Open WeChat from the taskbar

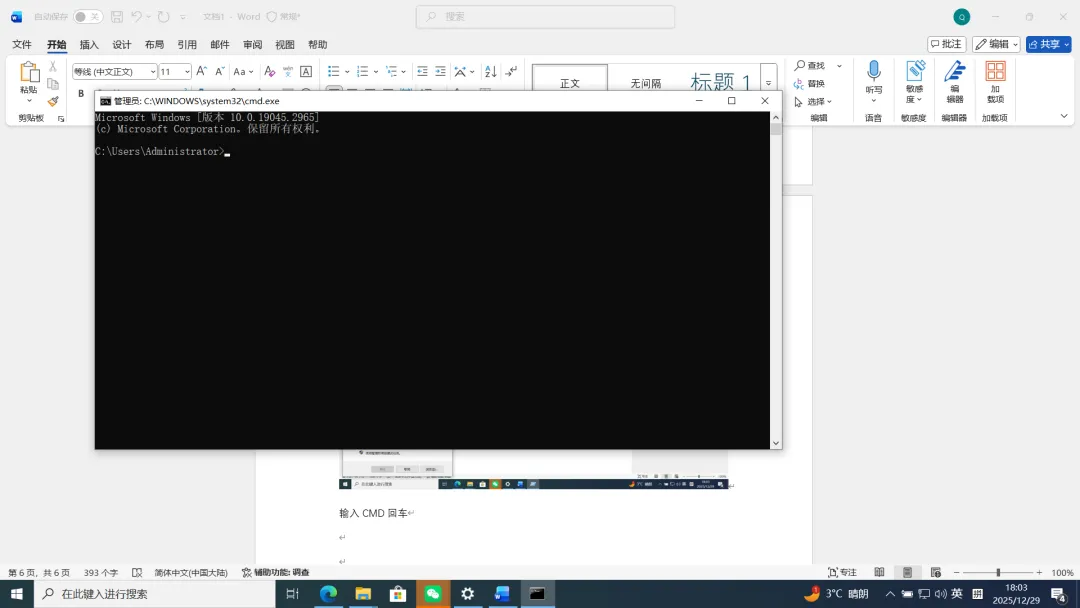(x=433, y=594)
